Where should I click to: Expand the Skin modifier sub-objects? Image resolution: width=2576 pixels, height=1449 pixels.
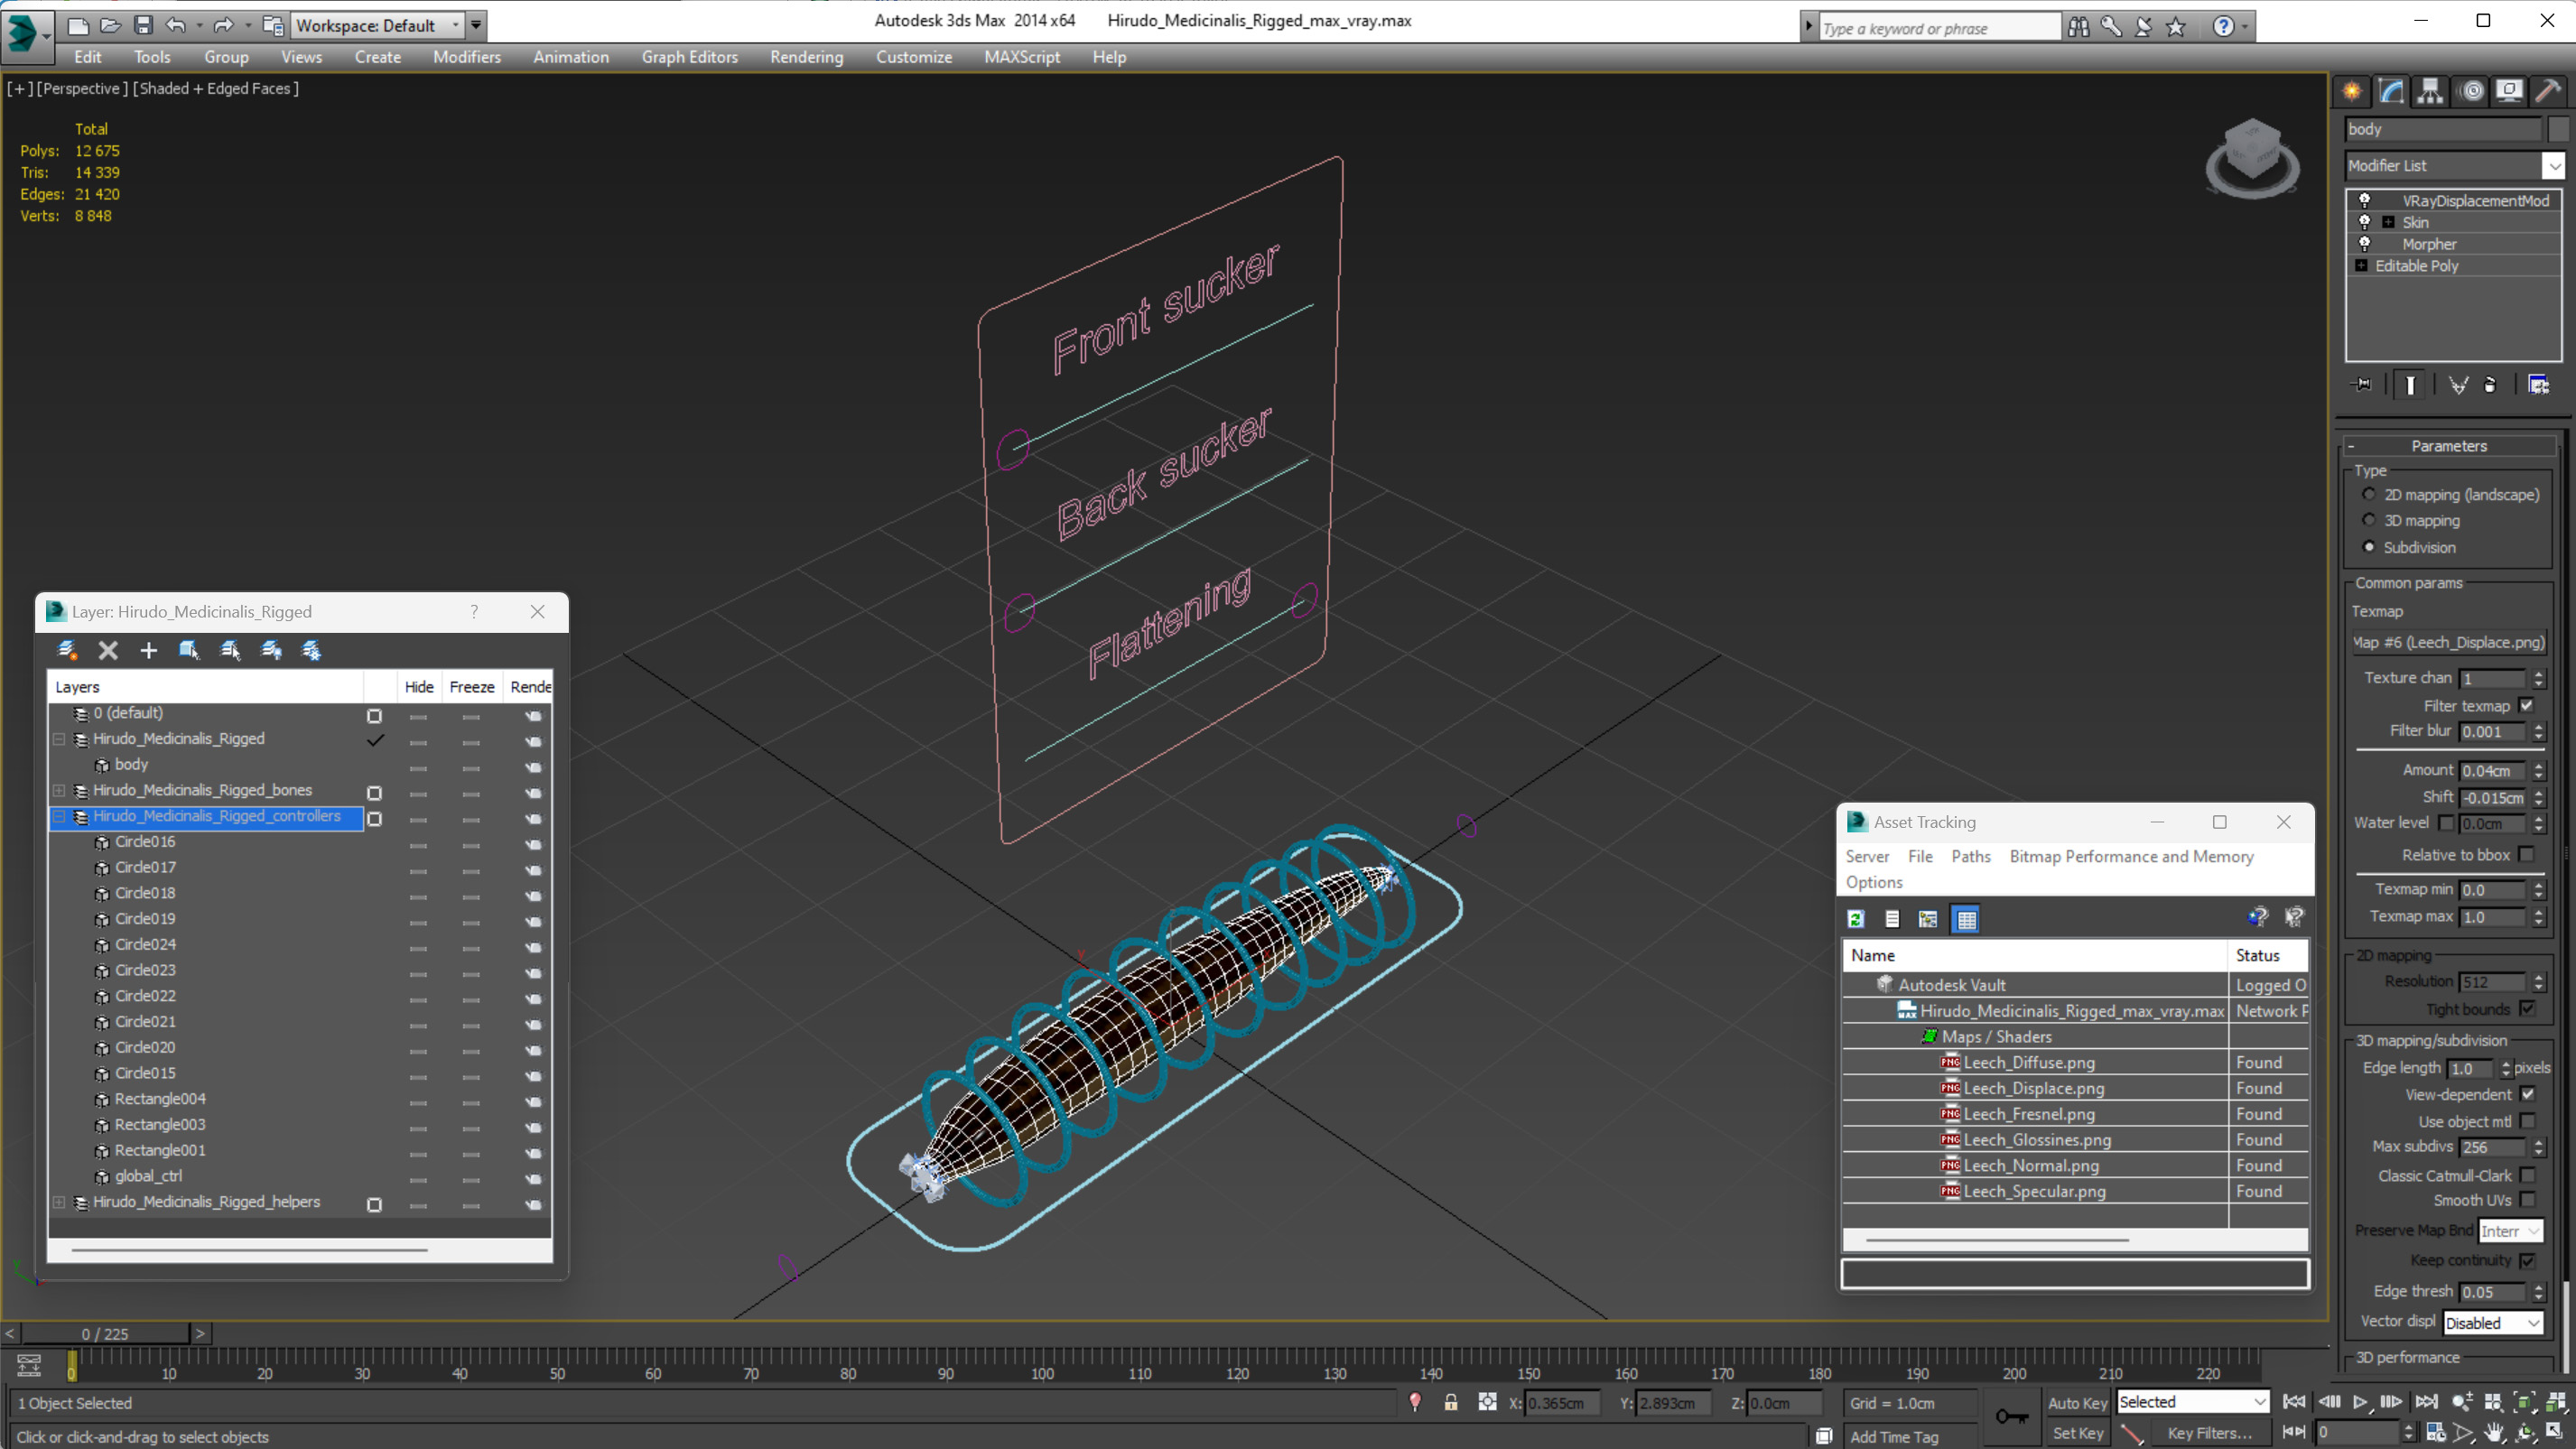pos(2388,222)
